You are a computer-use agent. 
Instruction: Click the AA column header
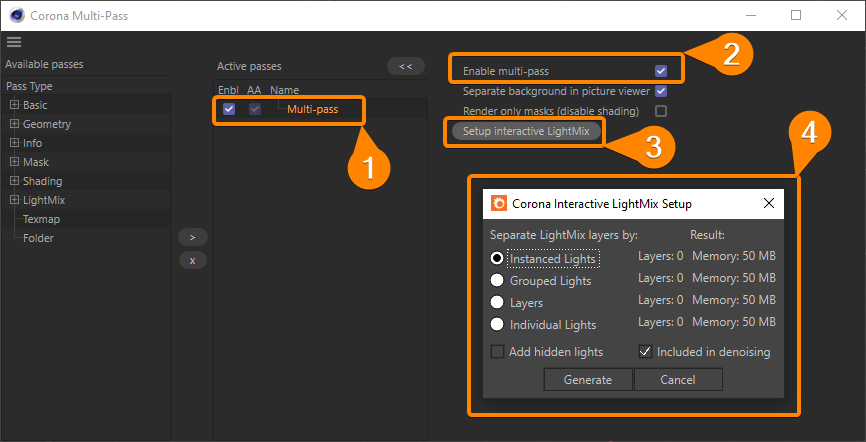pyautogui.click(x=254, y=90)
